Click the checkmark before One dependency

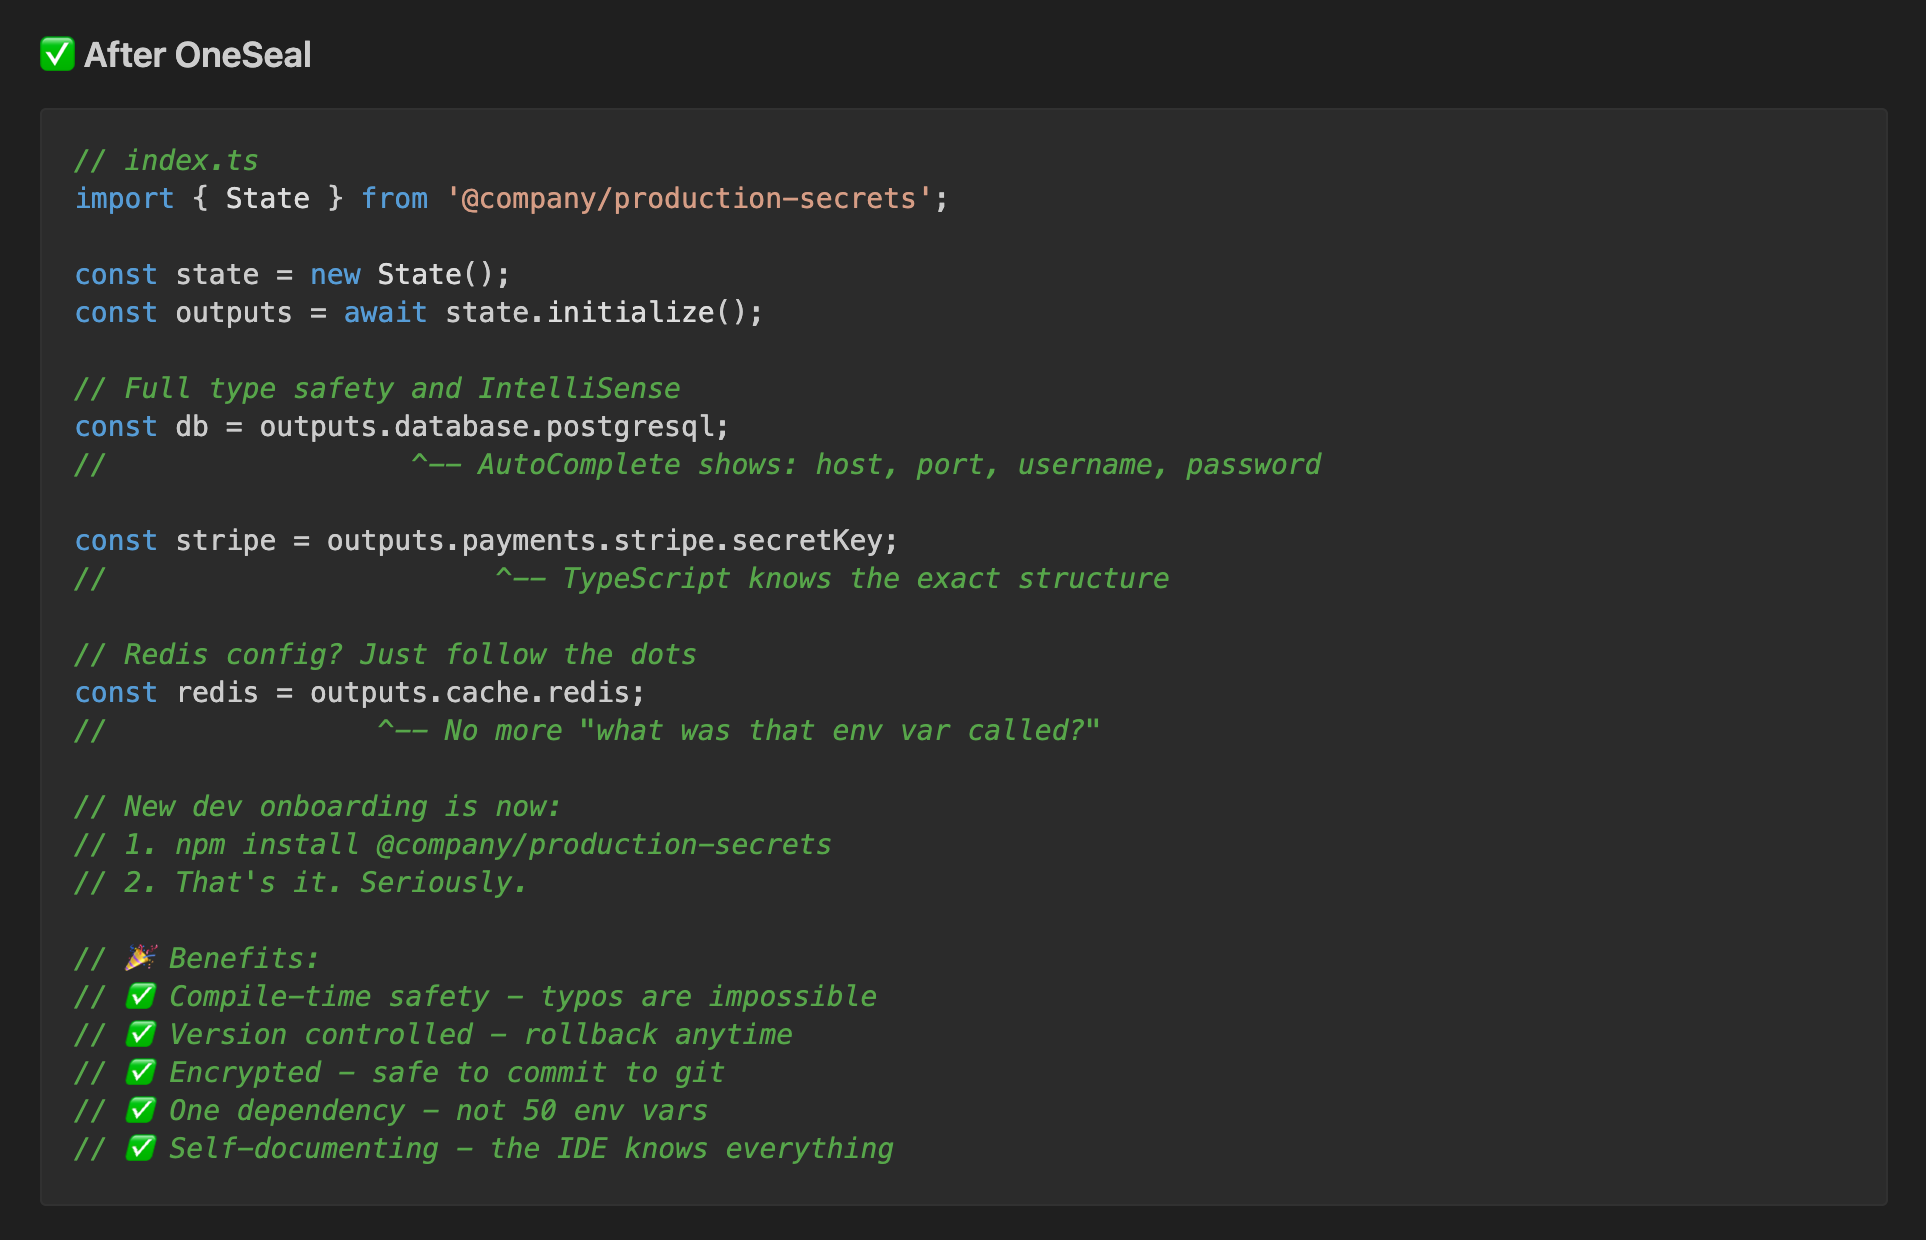(141, 1110)
